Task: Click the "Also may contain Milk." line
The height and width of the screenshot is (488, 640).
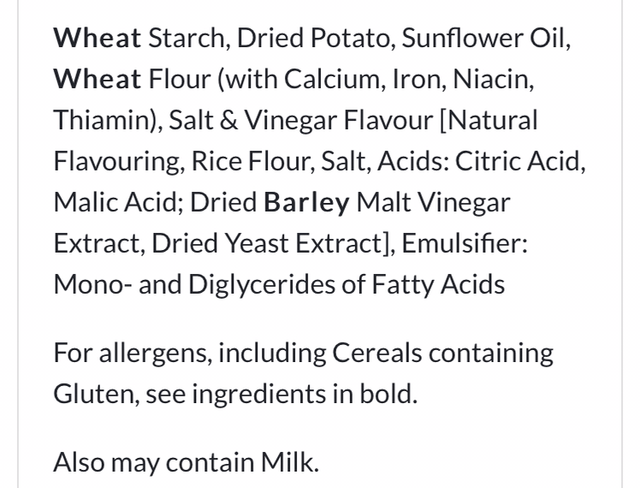Action: click(186, 462)
